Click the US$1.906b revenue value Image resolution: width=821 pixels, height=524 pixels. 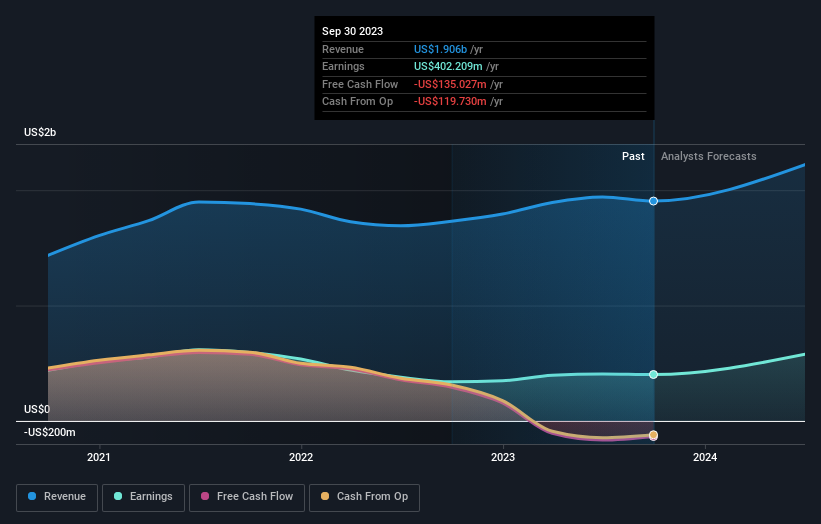point(440,49)
